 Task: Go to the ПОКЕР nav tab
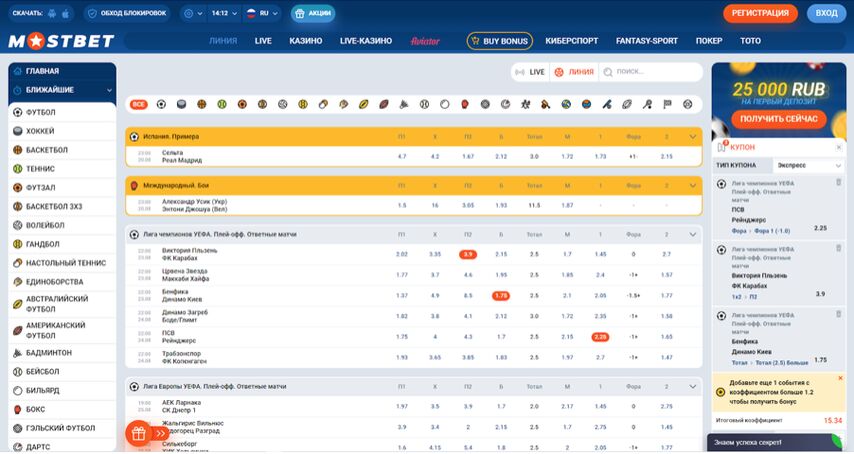point(709,41)
